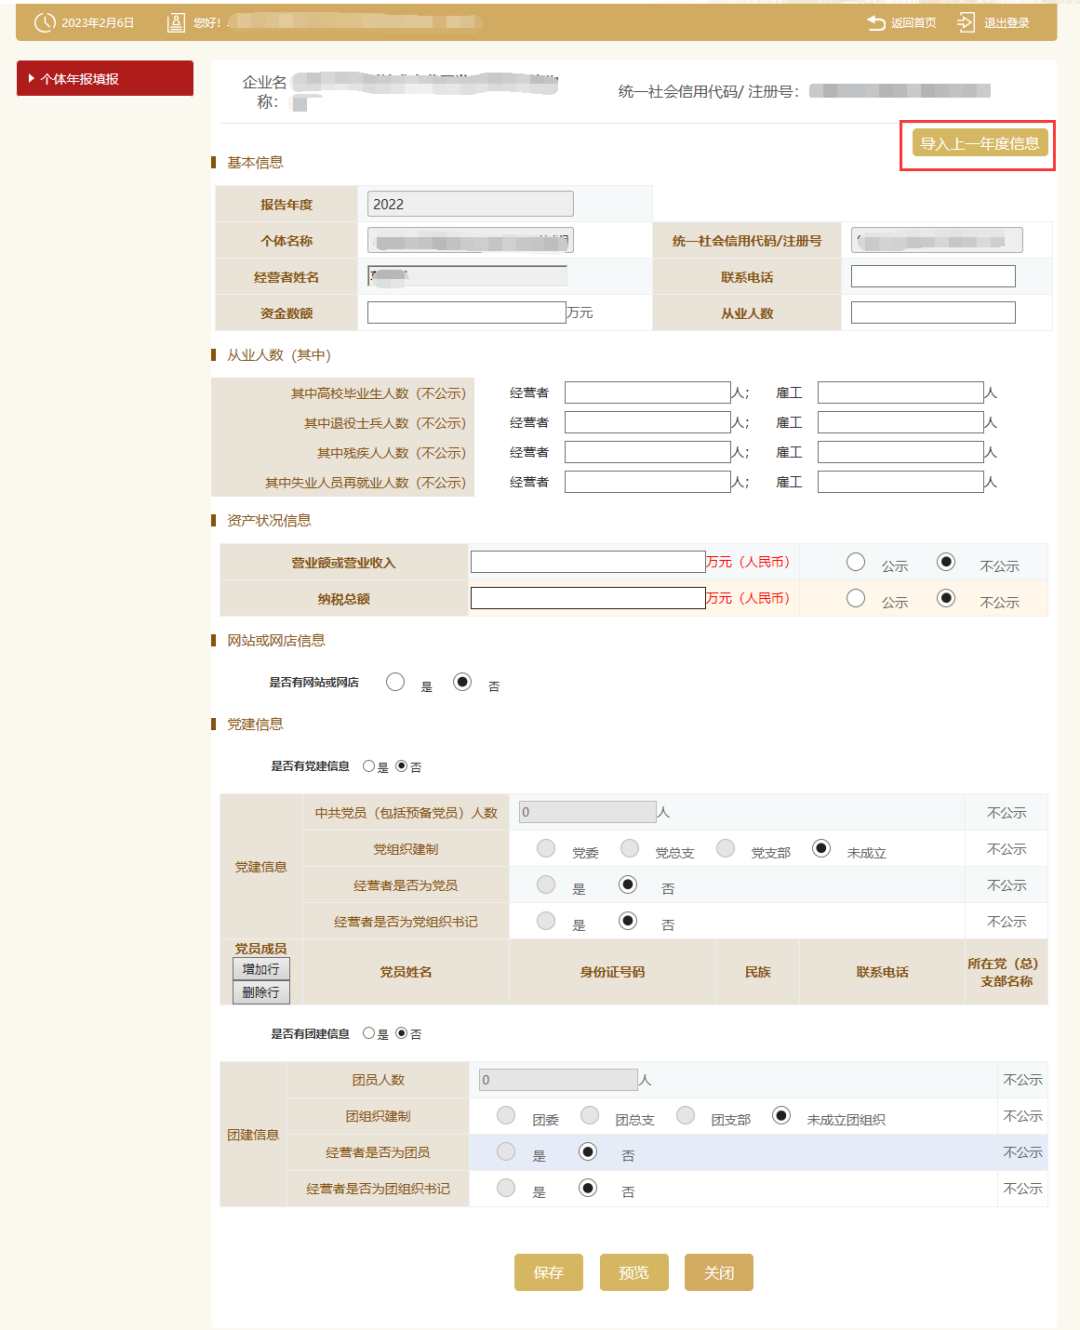Click the 关闭 button at bottom
The width and height of the screenshot is (1080, 1330).
click(718, 1272)
